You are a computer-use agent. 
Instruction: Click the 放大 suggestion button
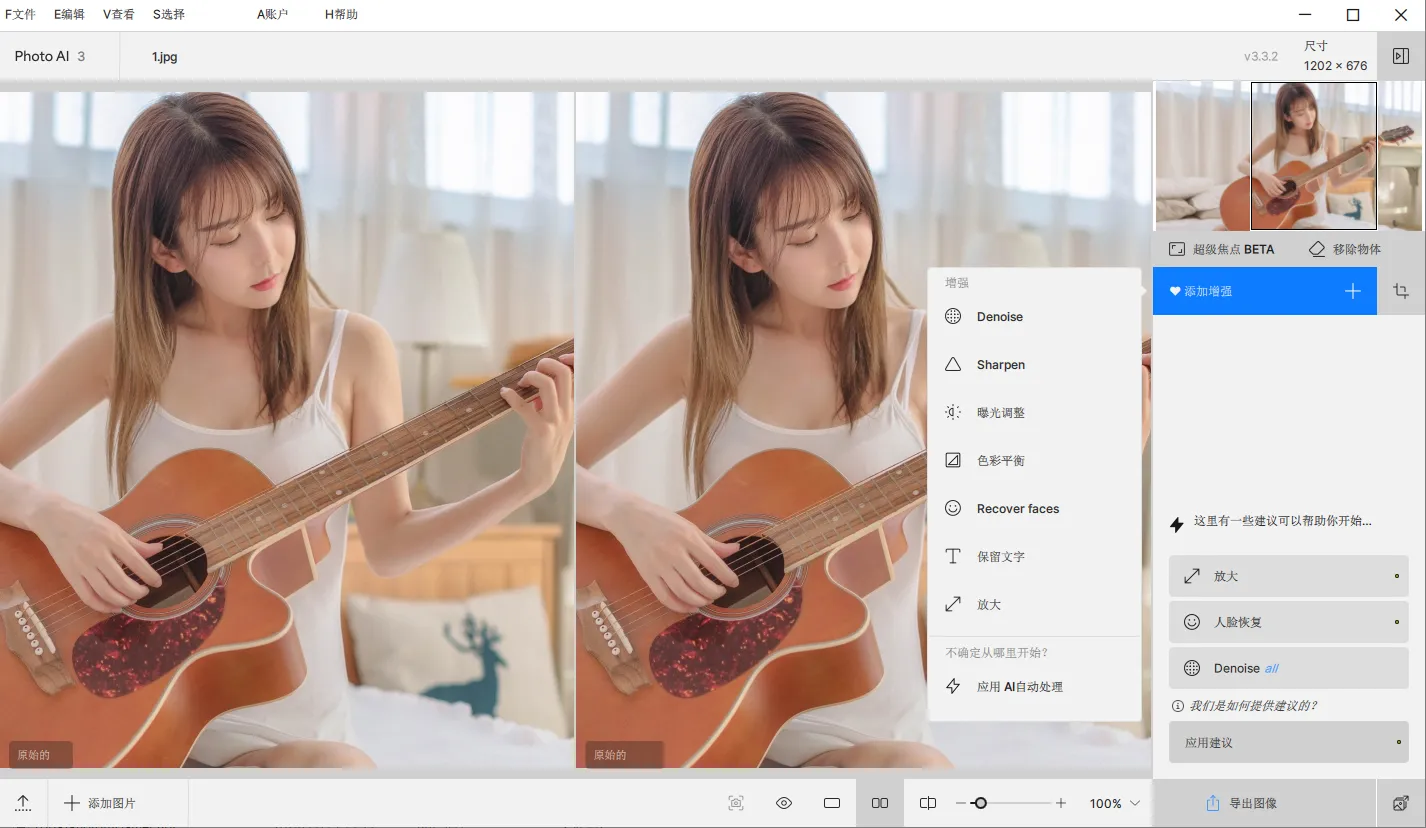(x=1289, y=577)
